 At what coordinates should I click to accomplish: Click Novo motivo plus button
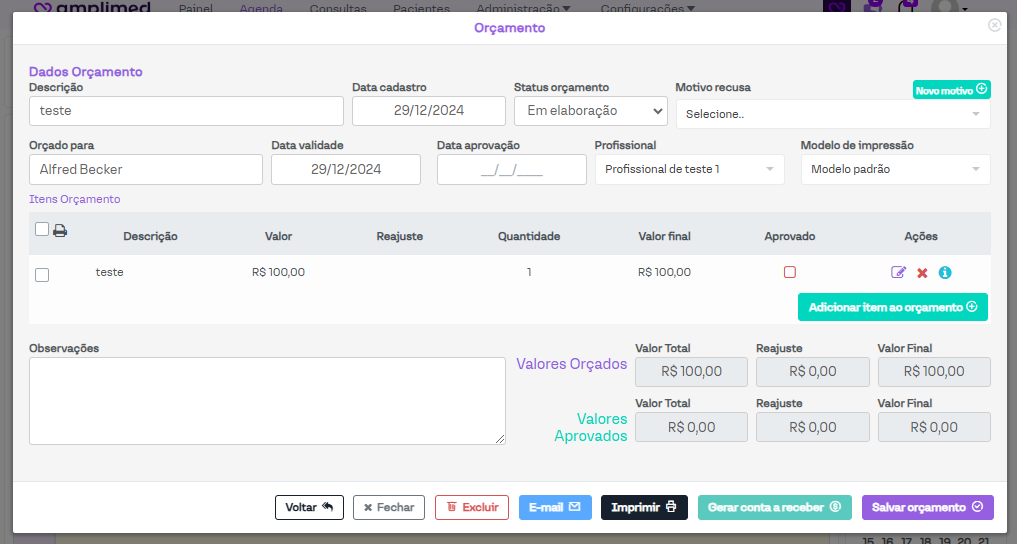[951, 90]
